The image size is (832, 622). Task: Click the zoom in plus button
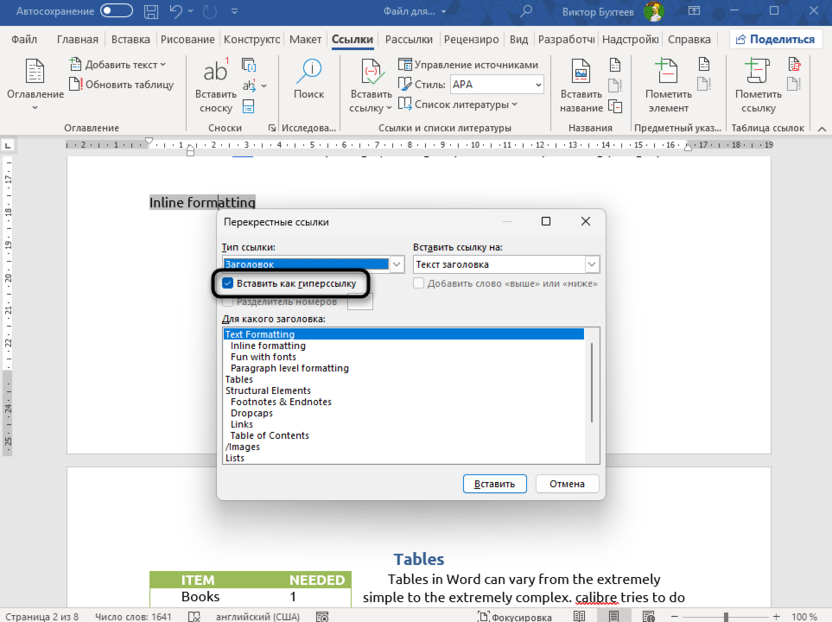pos(776,617)
